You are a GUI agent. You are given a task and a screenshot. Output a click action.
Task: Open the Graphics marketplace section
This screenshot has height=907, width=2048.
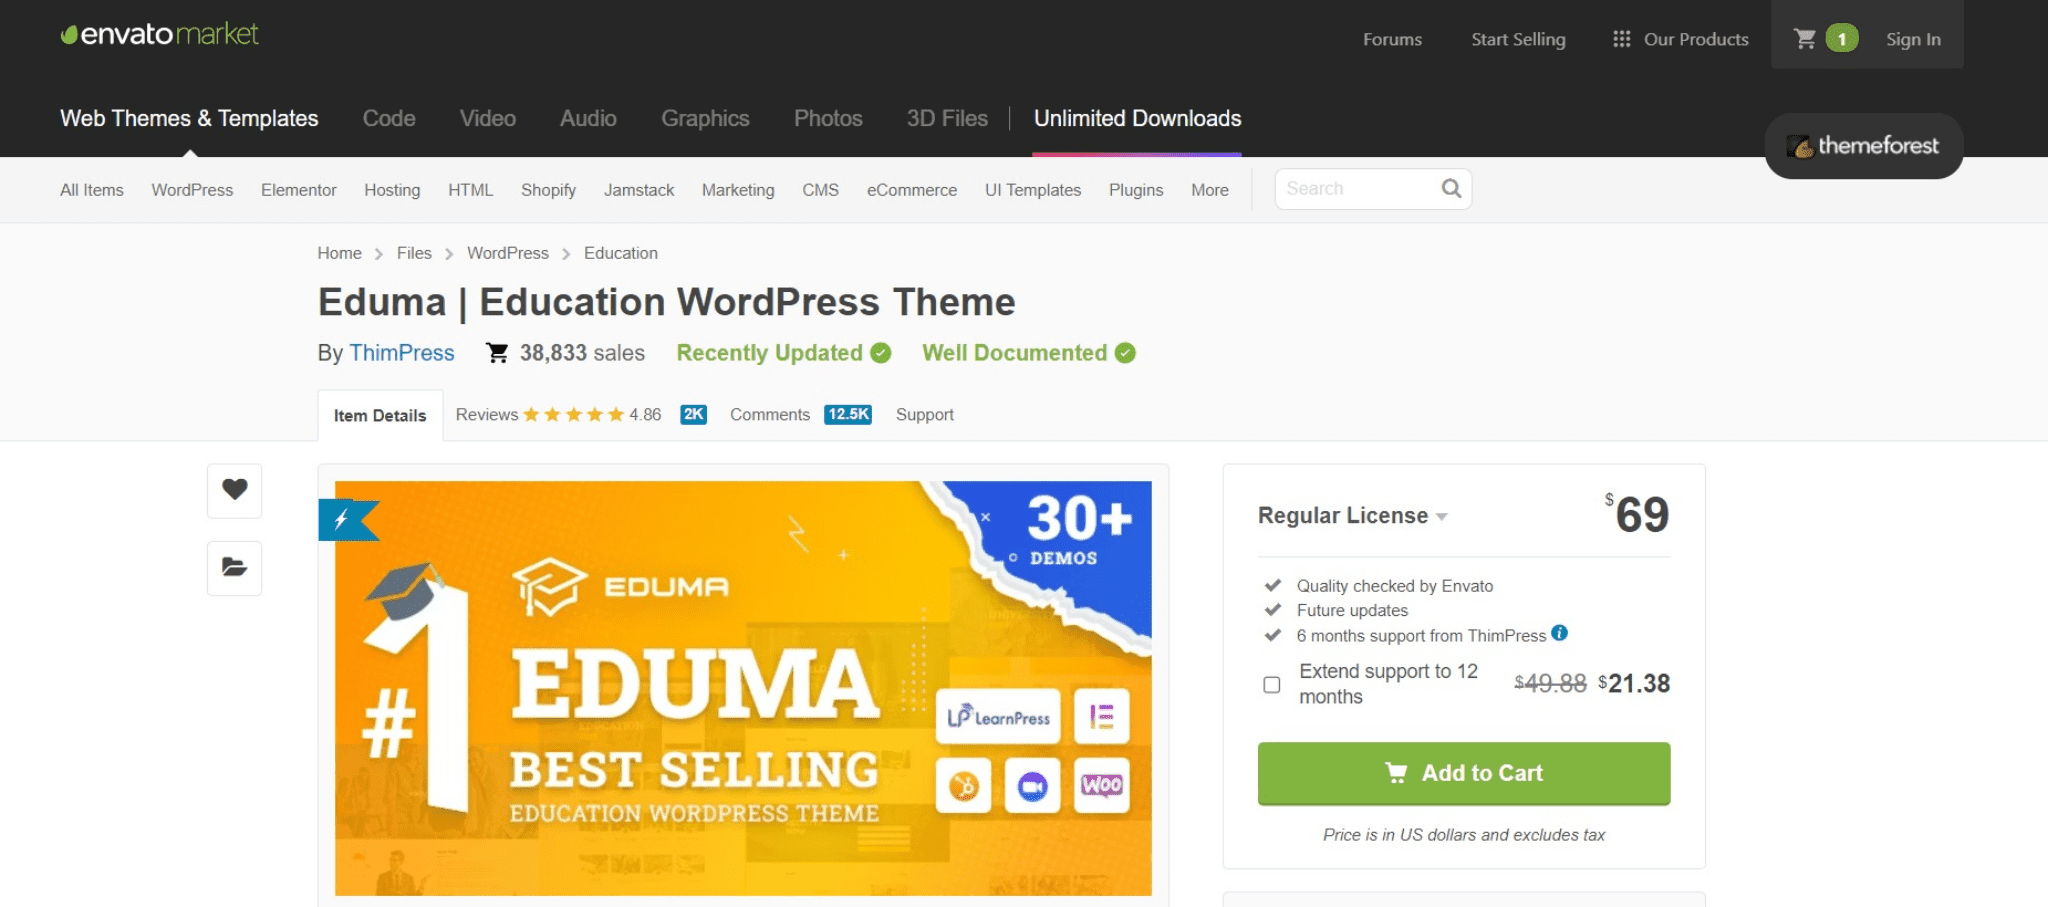[x=705, y=118]
